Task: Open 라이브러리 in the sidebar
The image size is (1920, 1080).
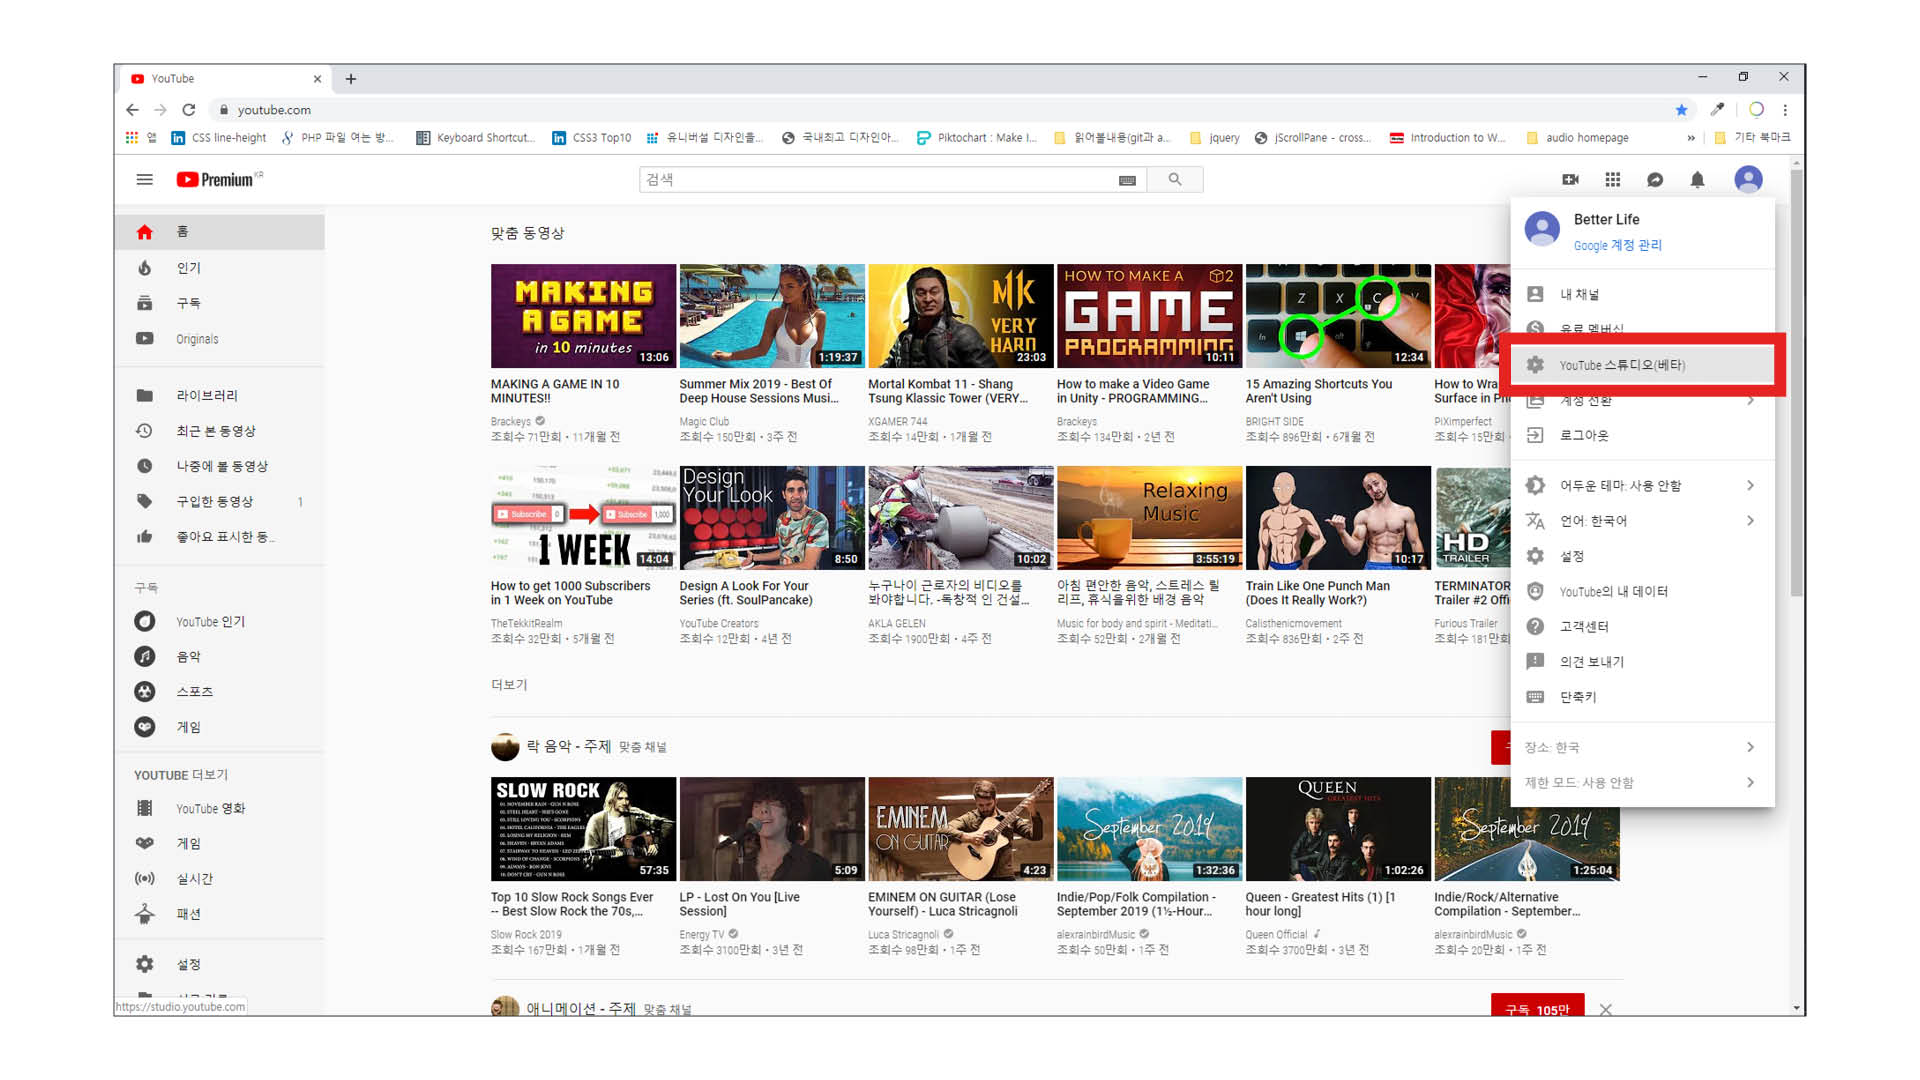Action: [x=219, y=396]
